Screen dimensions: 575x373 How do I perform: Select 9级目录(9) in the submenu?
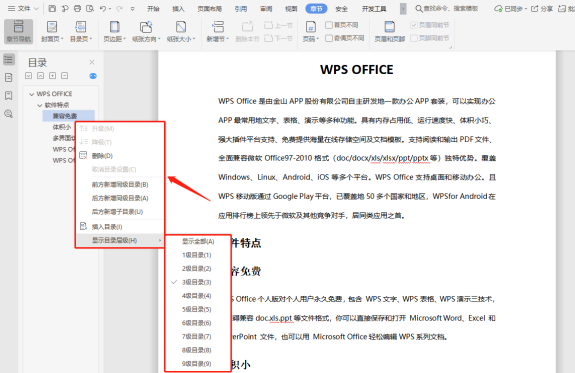198,363
